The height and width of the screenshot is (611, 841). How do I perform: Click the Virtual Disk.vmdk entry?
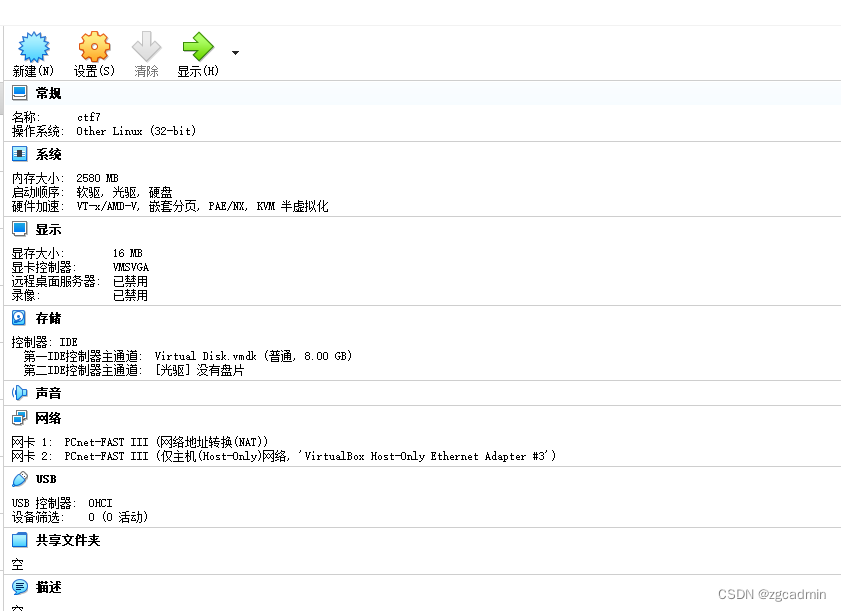click(x=253, y=356)
